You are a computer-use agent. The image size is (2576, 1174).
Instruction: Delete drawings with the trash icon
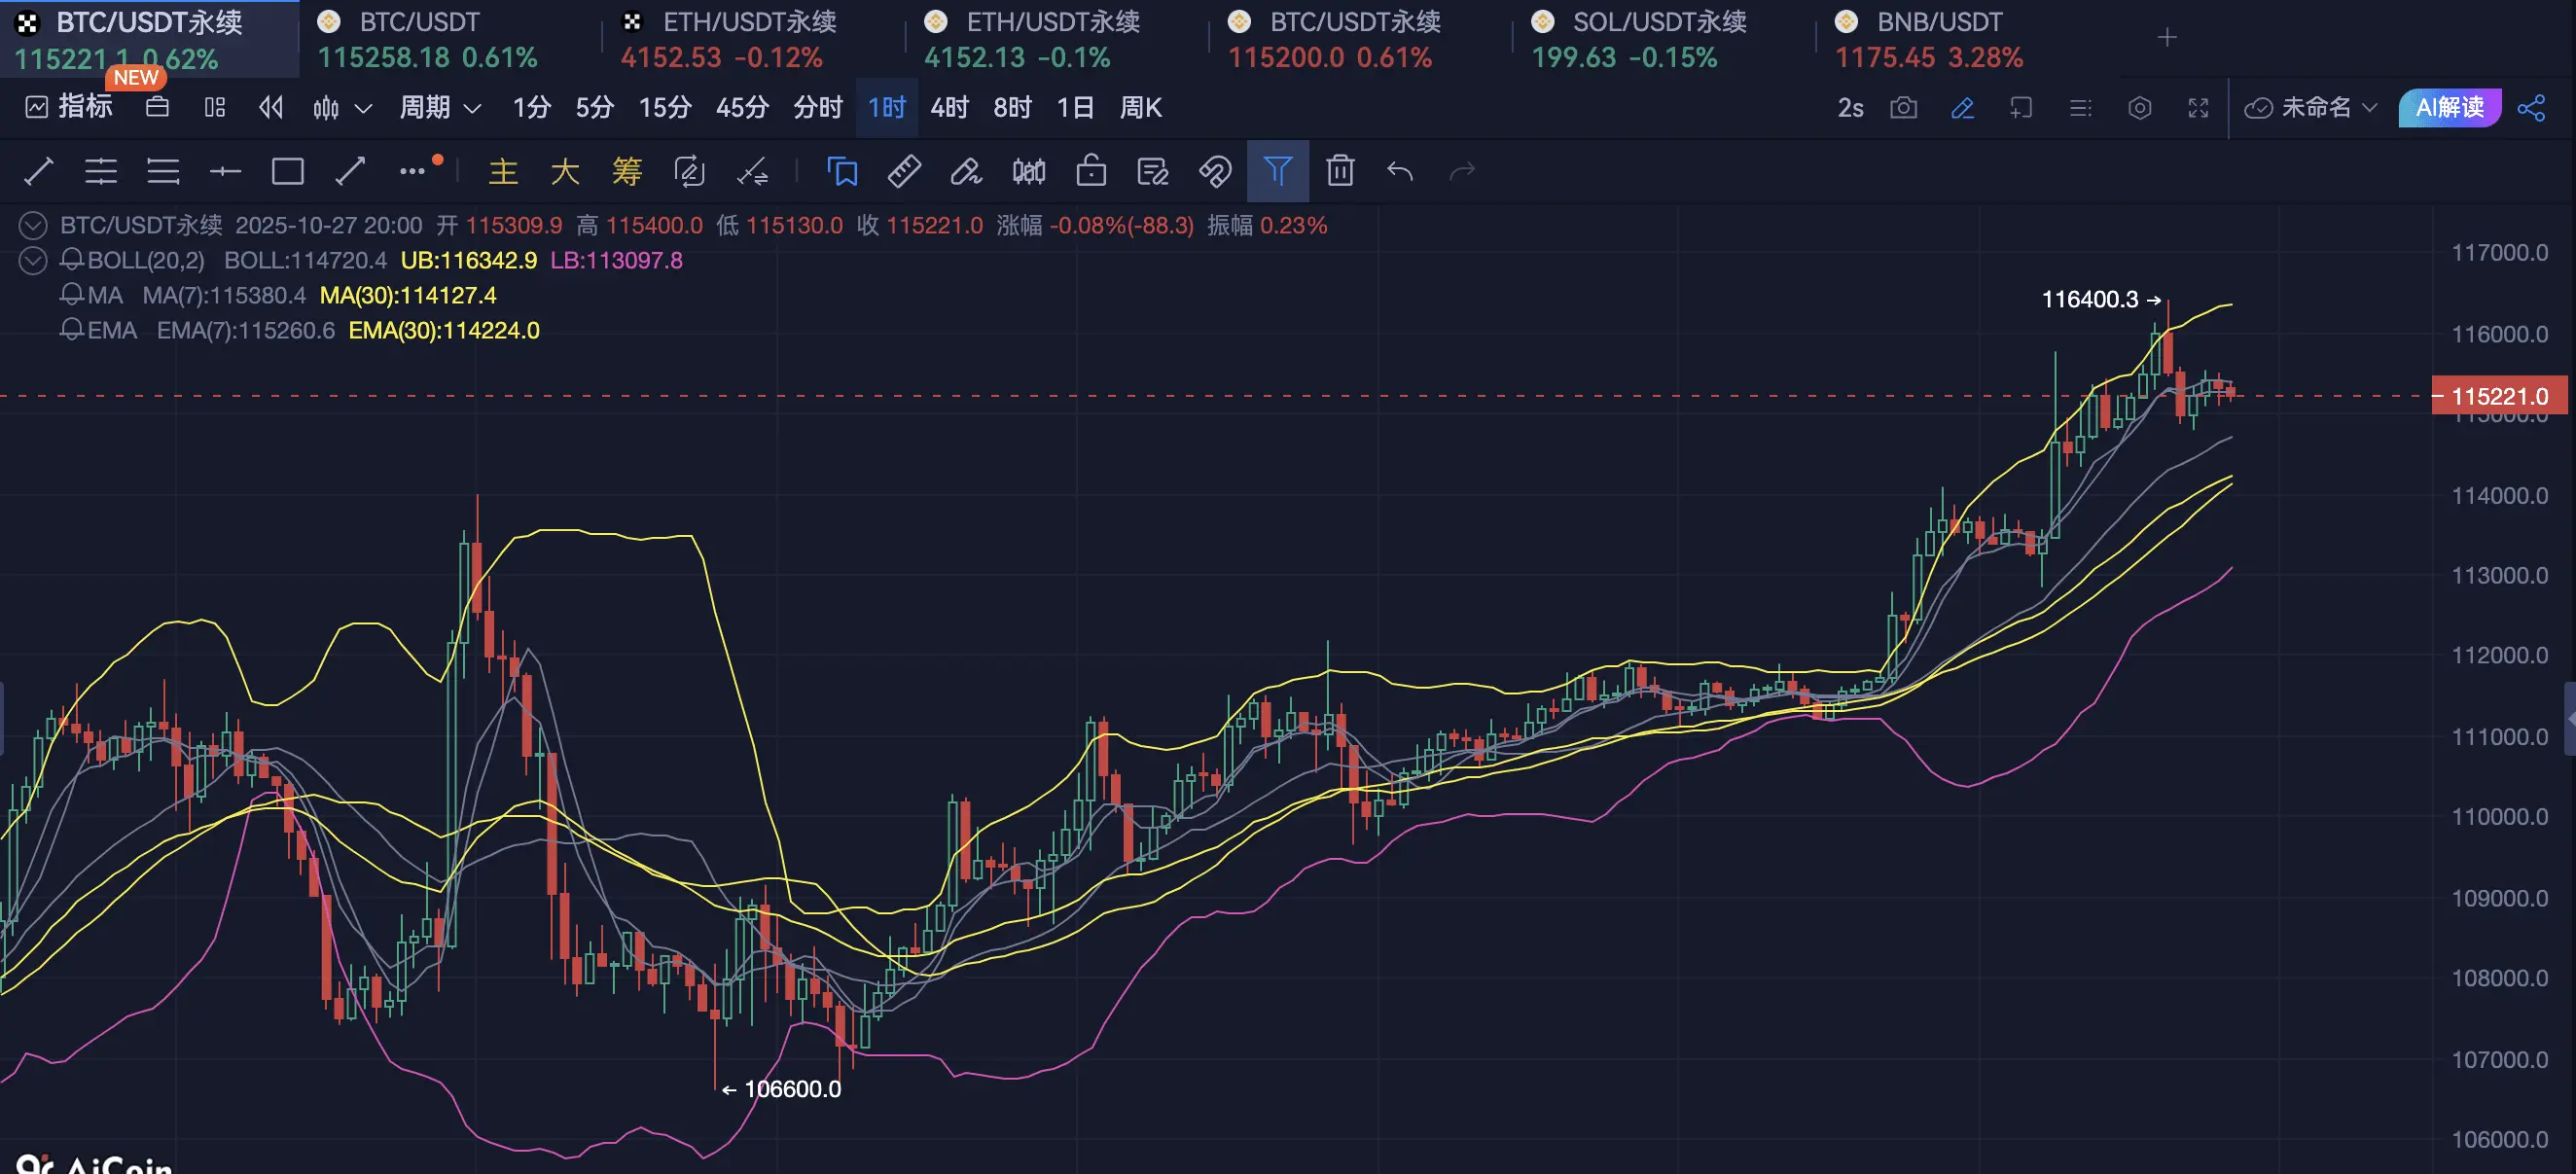coord(1340,171)
